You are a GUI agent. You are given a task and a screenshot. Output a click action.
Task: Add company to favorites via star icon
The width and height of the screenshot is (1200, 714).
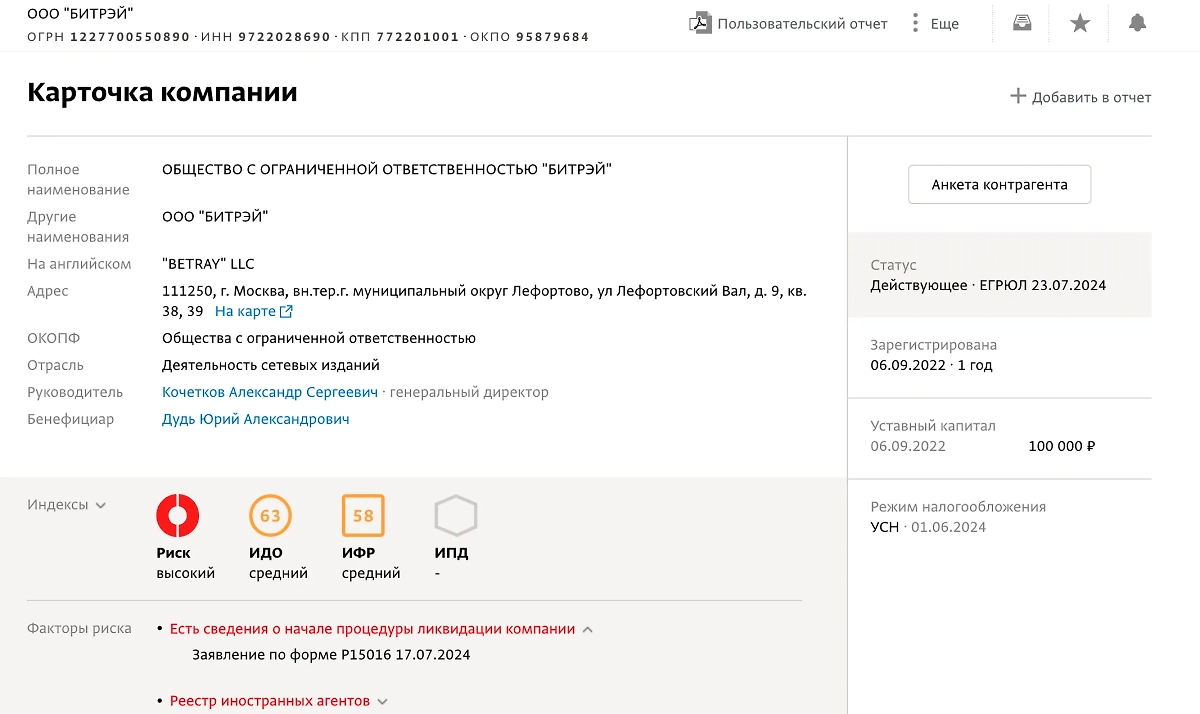(1080, 22)
